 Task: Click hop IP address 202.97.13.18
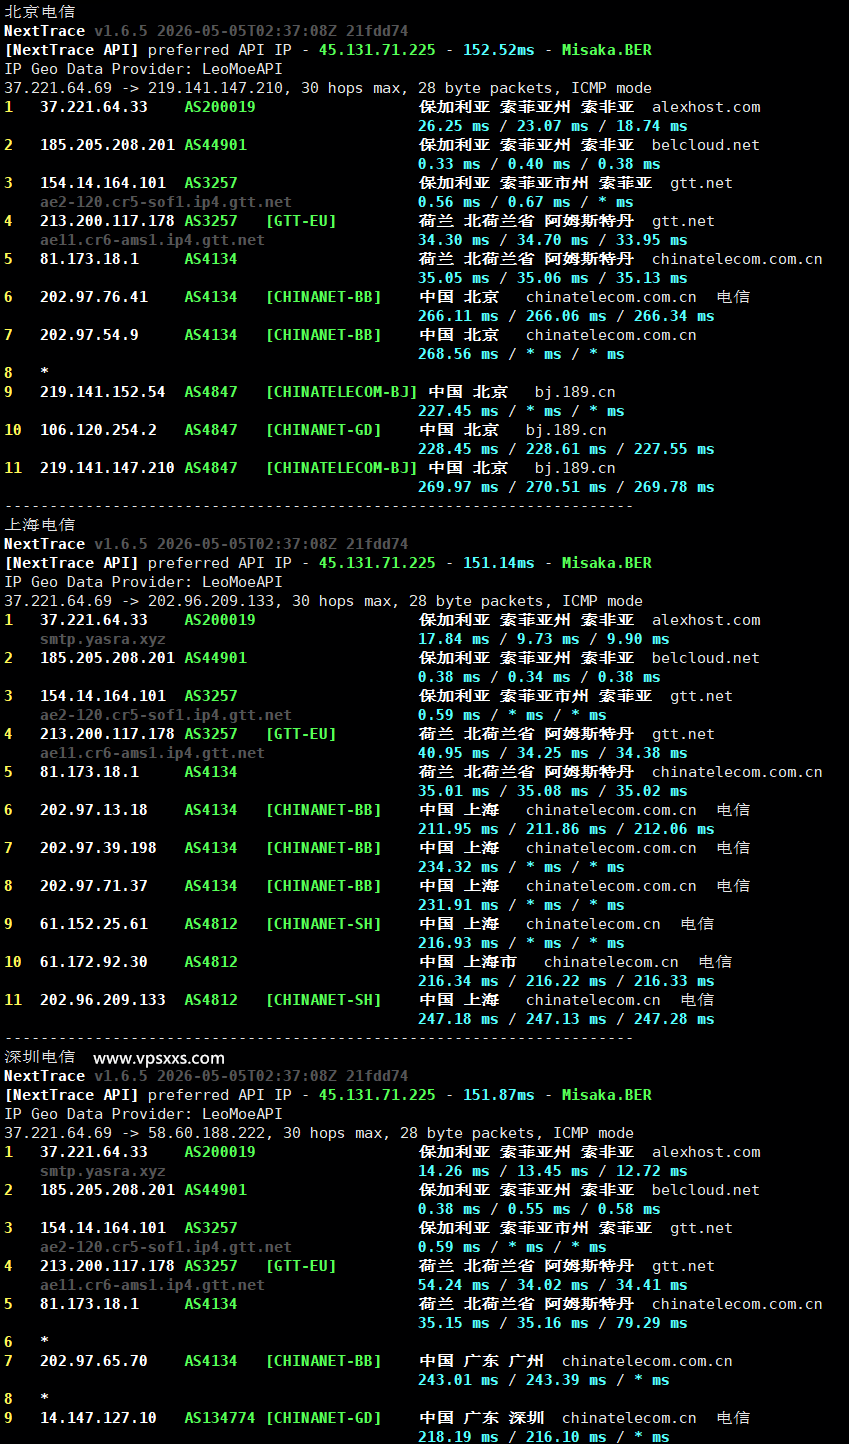94,810
